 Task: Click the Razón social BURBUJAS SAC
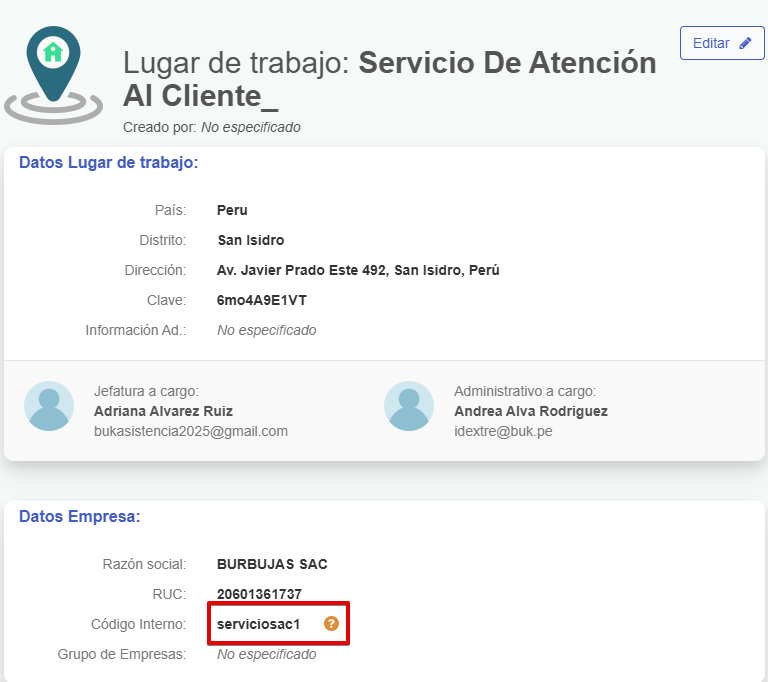pos(272,564)
